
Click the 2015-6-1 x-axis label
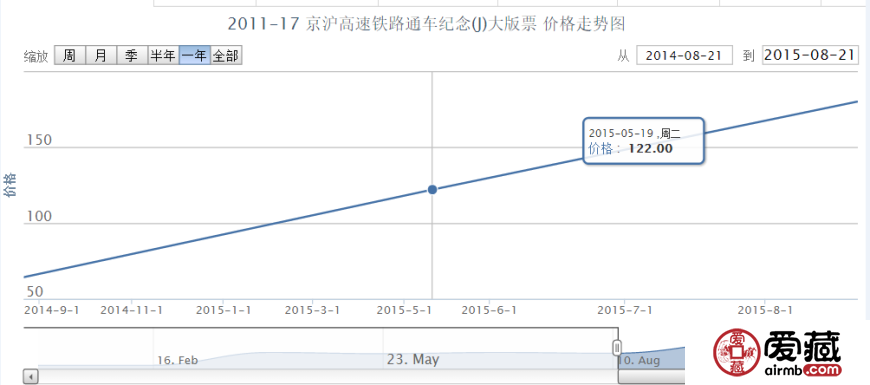point(489,310)
